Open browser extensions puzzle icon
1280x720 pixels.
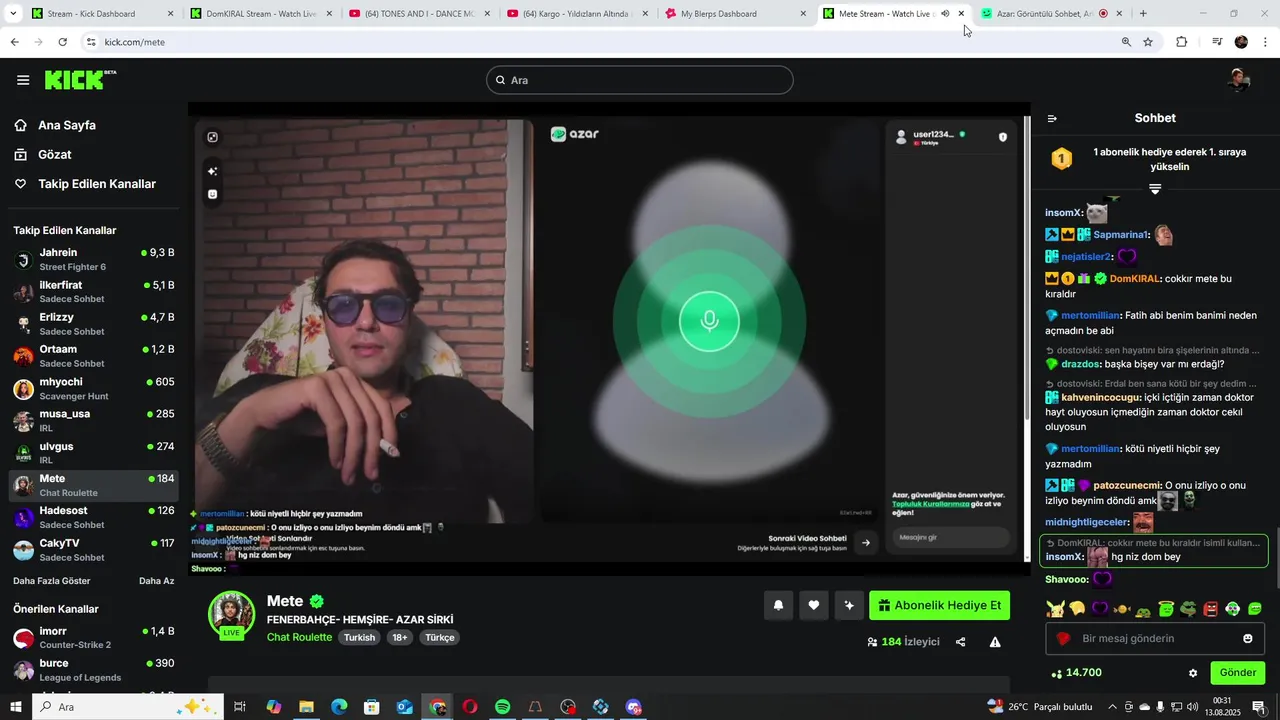click(x=1181, y=42)
